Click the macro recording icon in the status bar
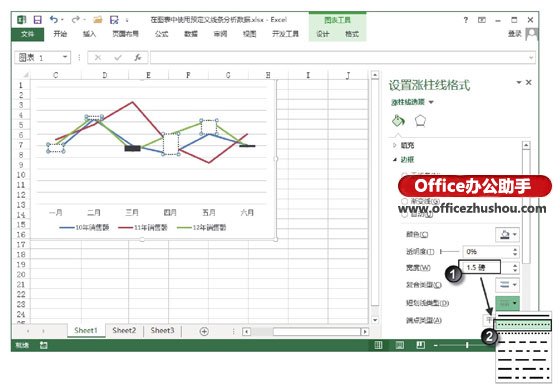Screen dimensions: 560x391 (x=44, y=345)
